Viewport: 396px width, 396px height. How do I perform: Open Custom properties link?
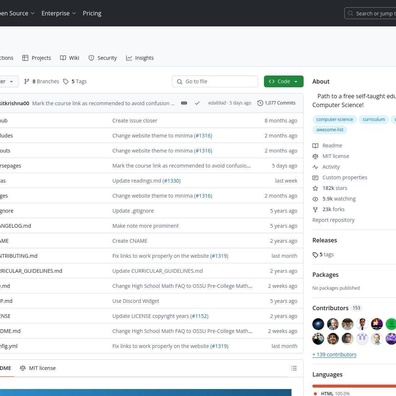[x=345, y=177]
